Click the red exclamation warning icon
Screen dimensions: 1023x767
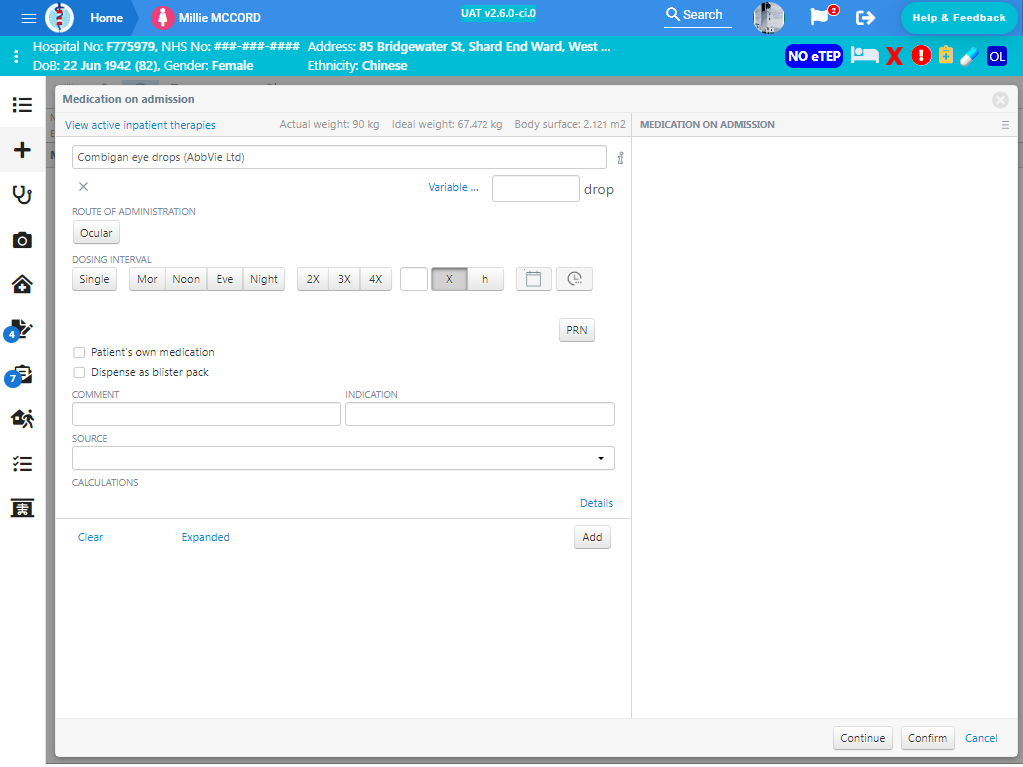coord(921,55)
